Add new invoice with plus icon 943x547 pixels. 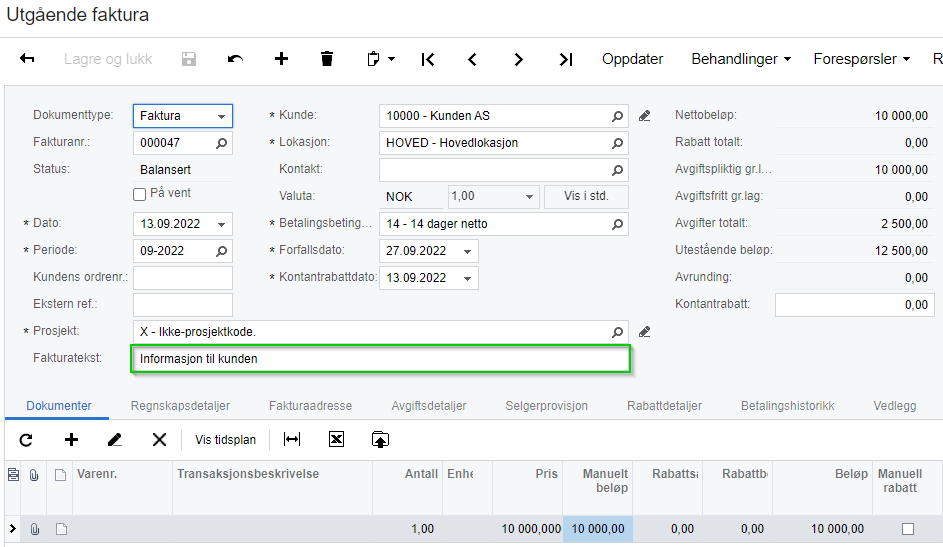point(281,59)
